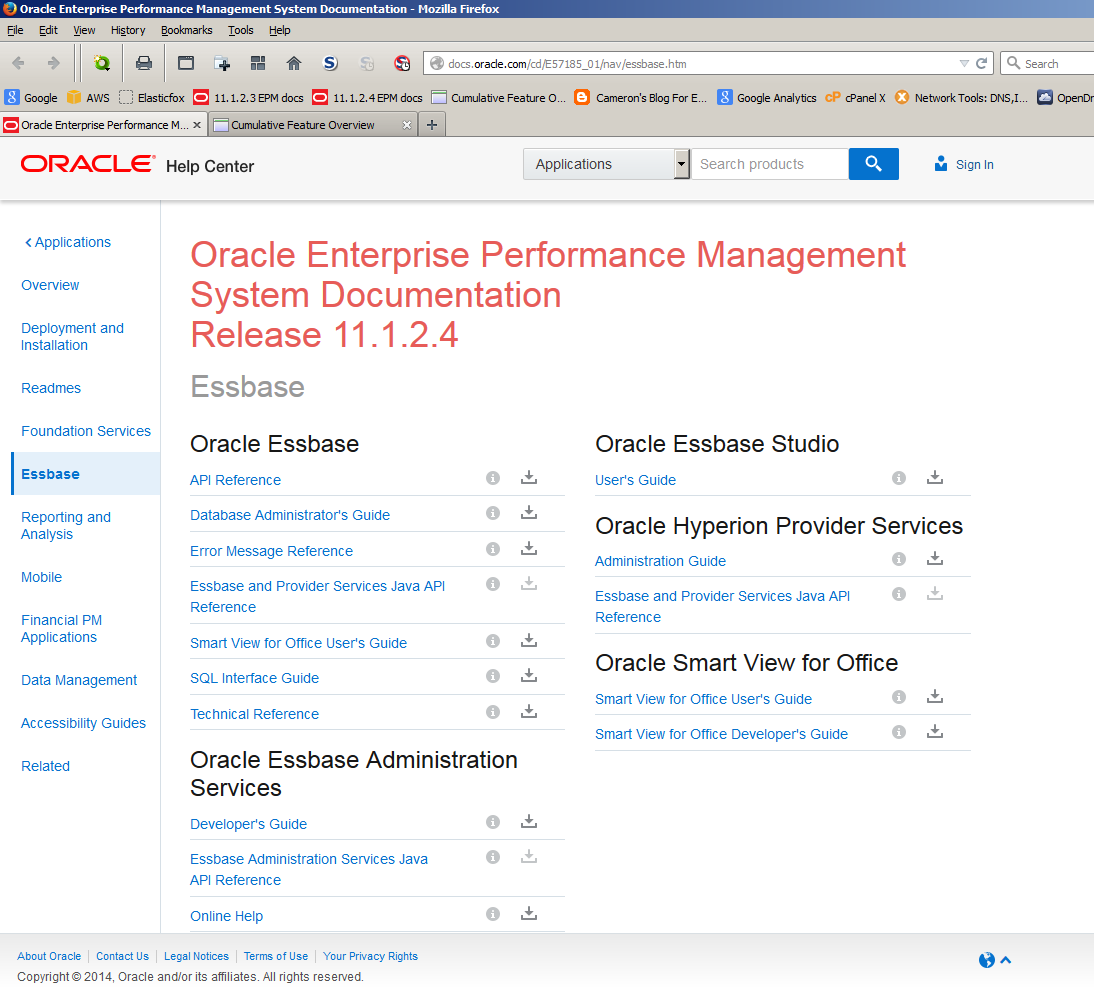The image size is (1094, 994).
Task: Click the Firefox URL address bar
Action: [x=698, y=63]
